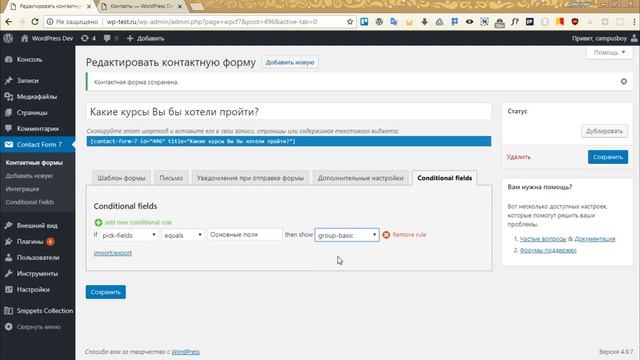Open Плагины in sidebar
Screen dimensions: 640x360
point(30,242)
